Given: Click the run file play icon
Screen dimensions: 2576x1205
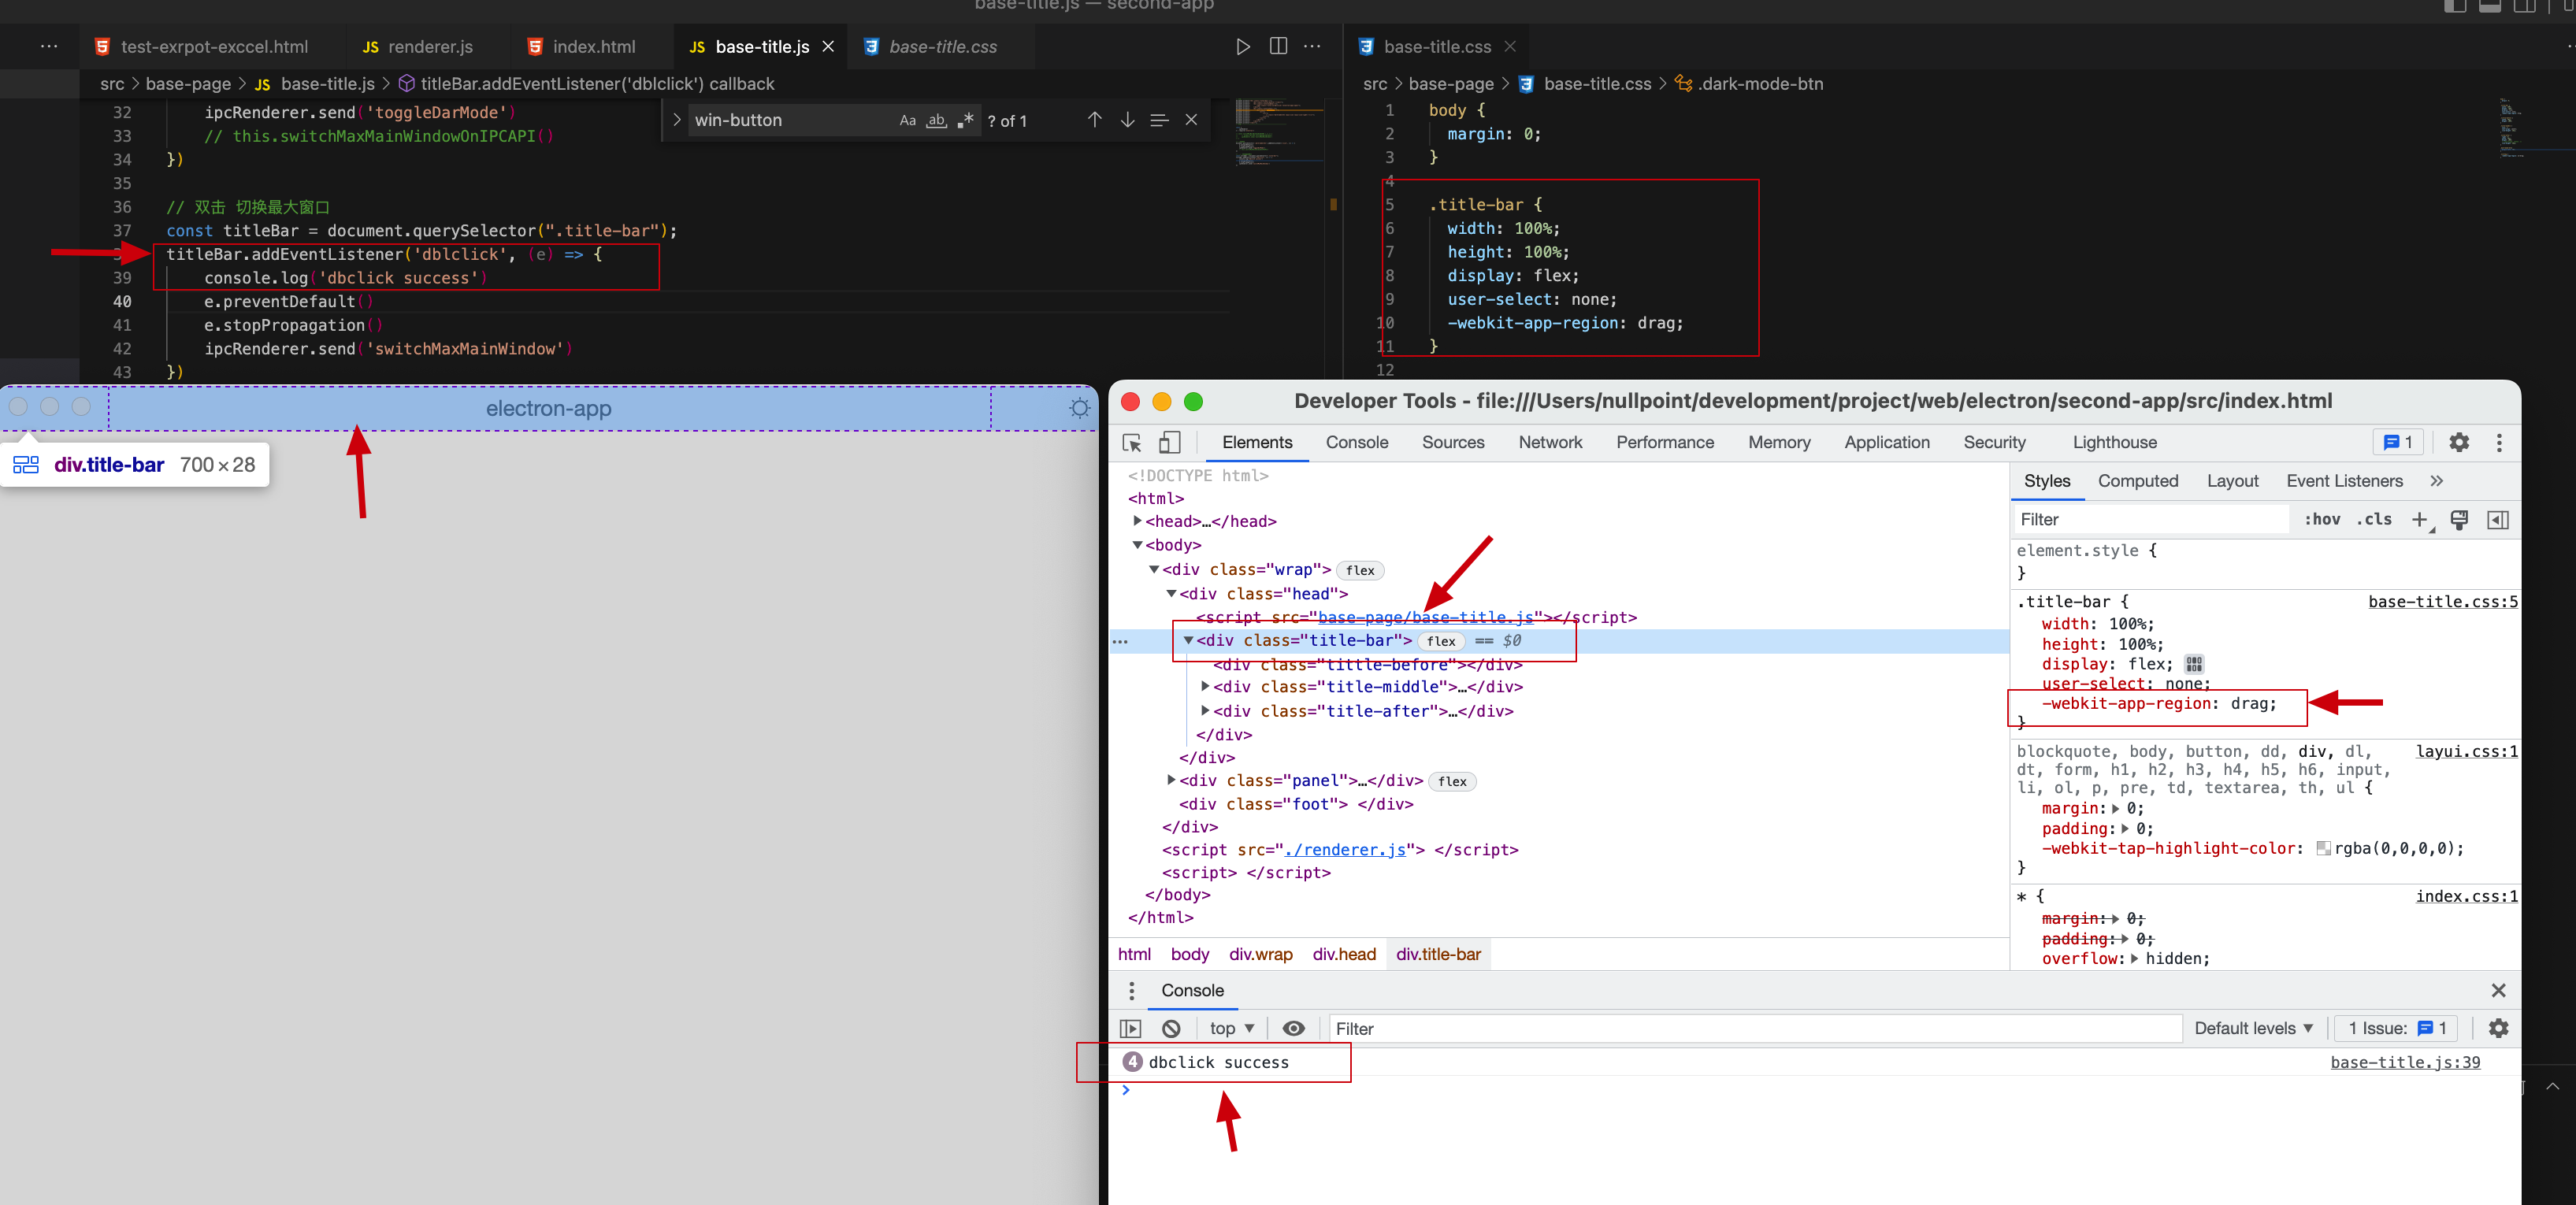Looking at the screenshot, I should pos(1242,47).
